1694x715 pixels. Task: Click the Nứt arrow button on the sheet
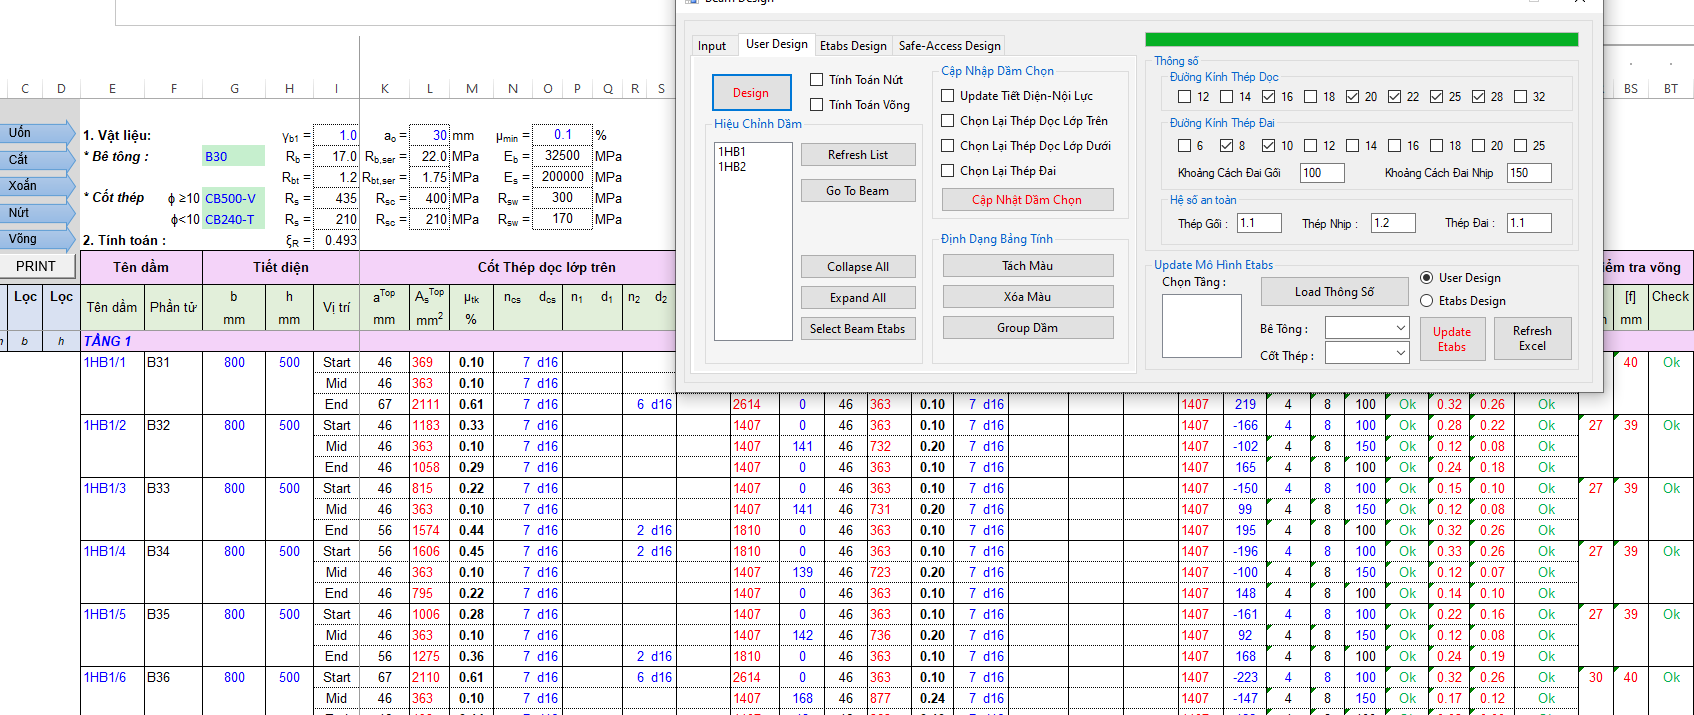coord(37,213)
